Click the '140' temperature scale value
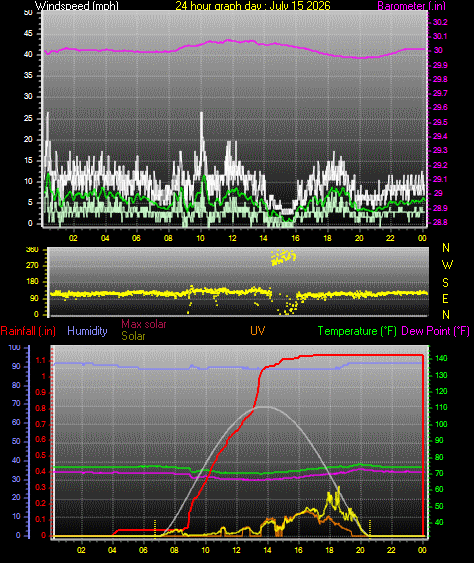This screenshot has width=474, height=563. (x=441, y=358)
